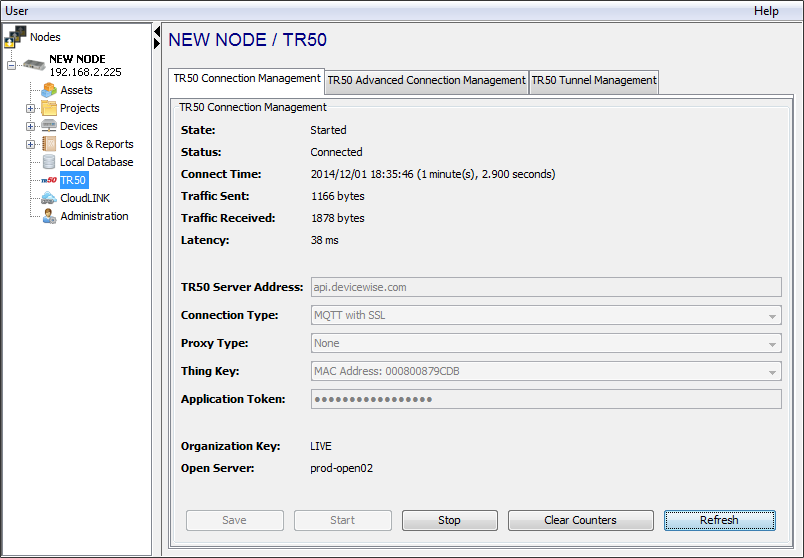
Task: Click the '1166 bytes' traffic sent value
Action: 337,196
